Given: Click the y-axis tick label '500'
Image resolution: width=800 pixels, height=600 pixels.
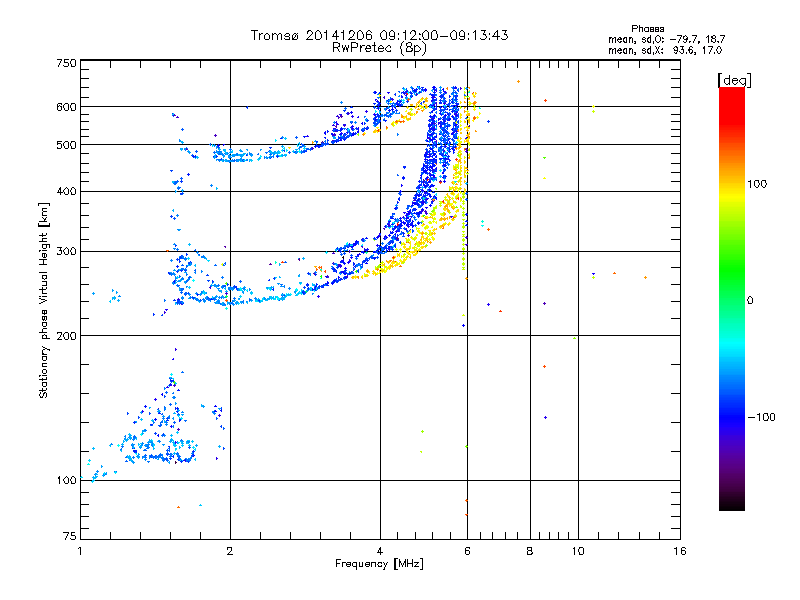Looking at the screenshot, I should point(66,145).
